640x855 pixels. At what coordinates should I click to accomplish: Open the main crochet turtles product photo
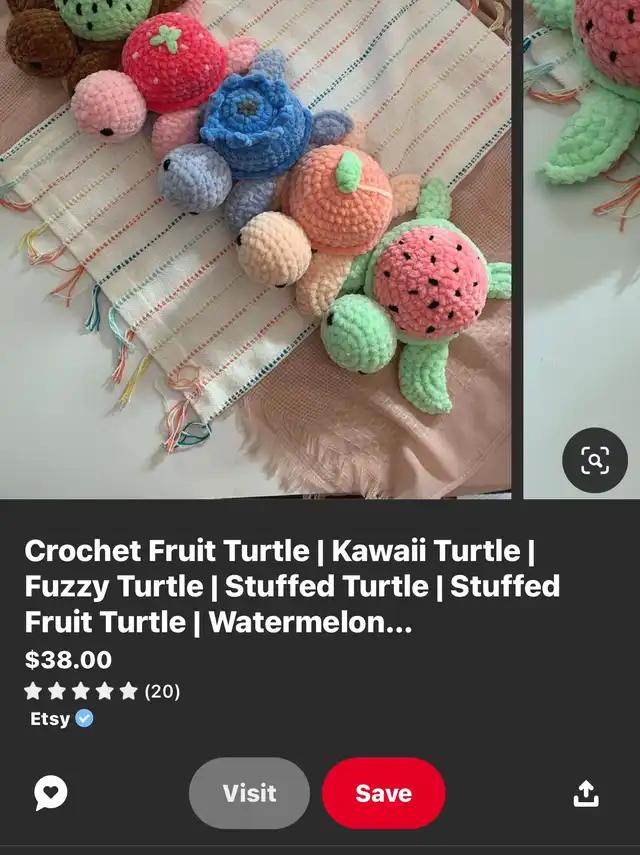click(256, 249)
